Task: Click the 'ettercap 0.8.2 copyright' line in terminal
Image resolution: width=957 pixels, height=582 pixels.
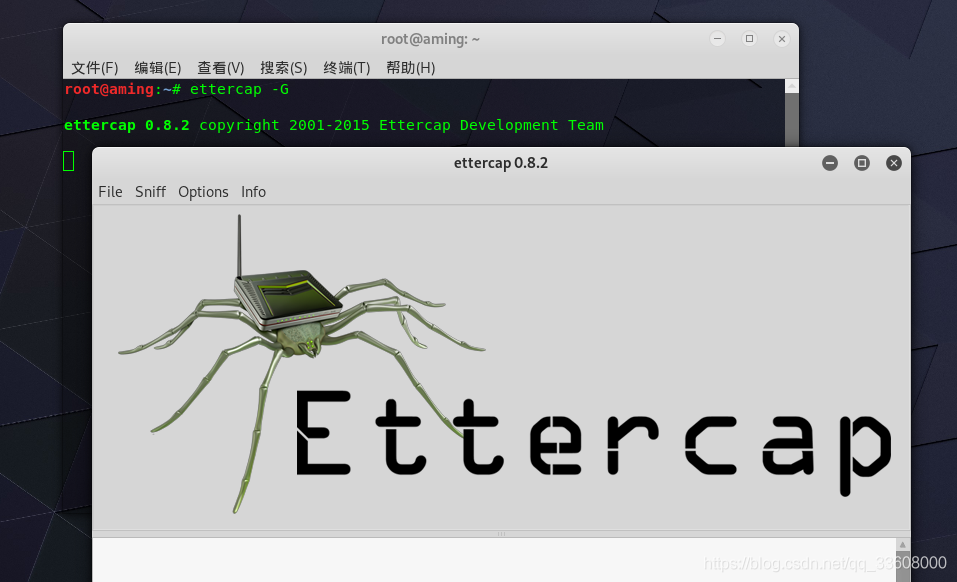Action: pyautogui.click(x=334, y=125)
